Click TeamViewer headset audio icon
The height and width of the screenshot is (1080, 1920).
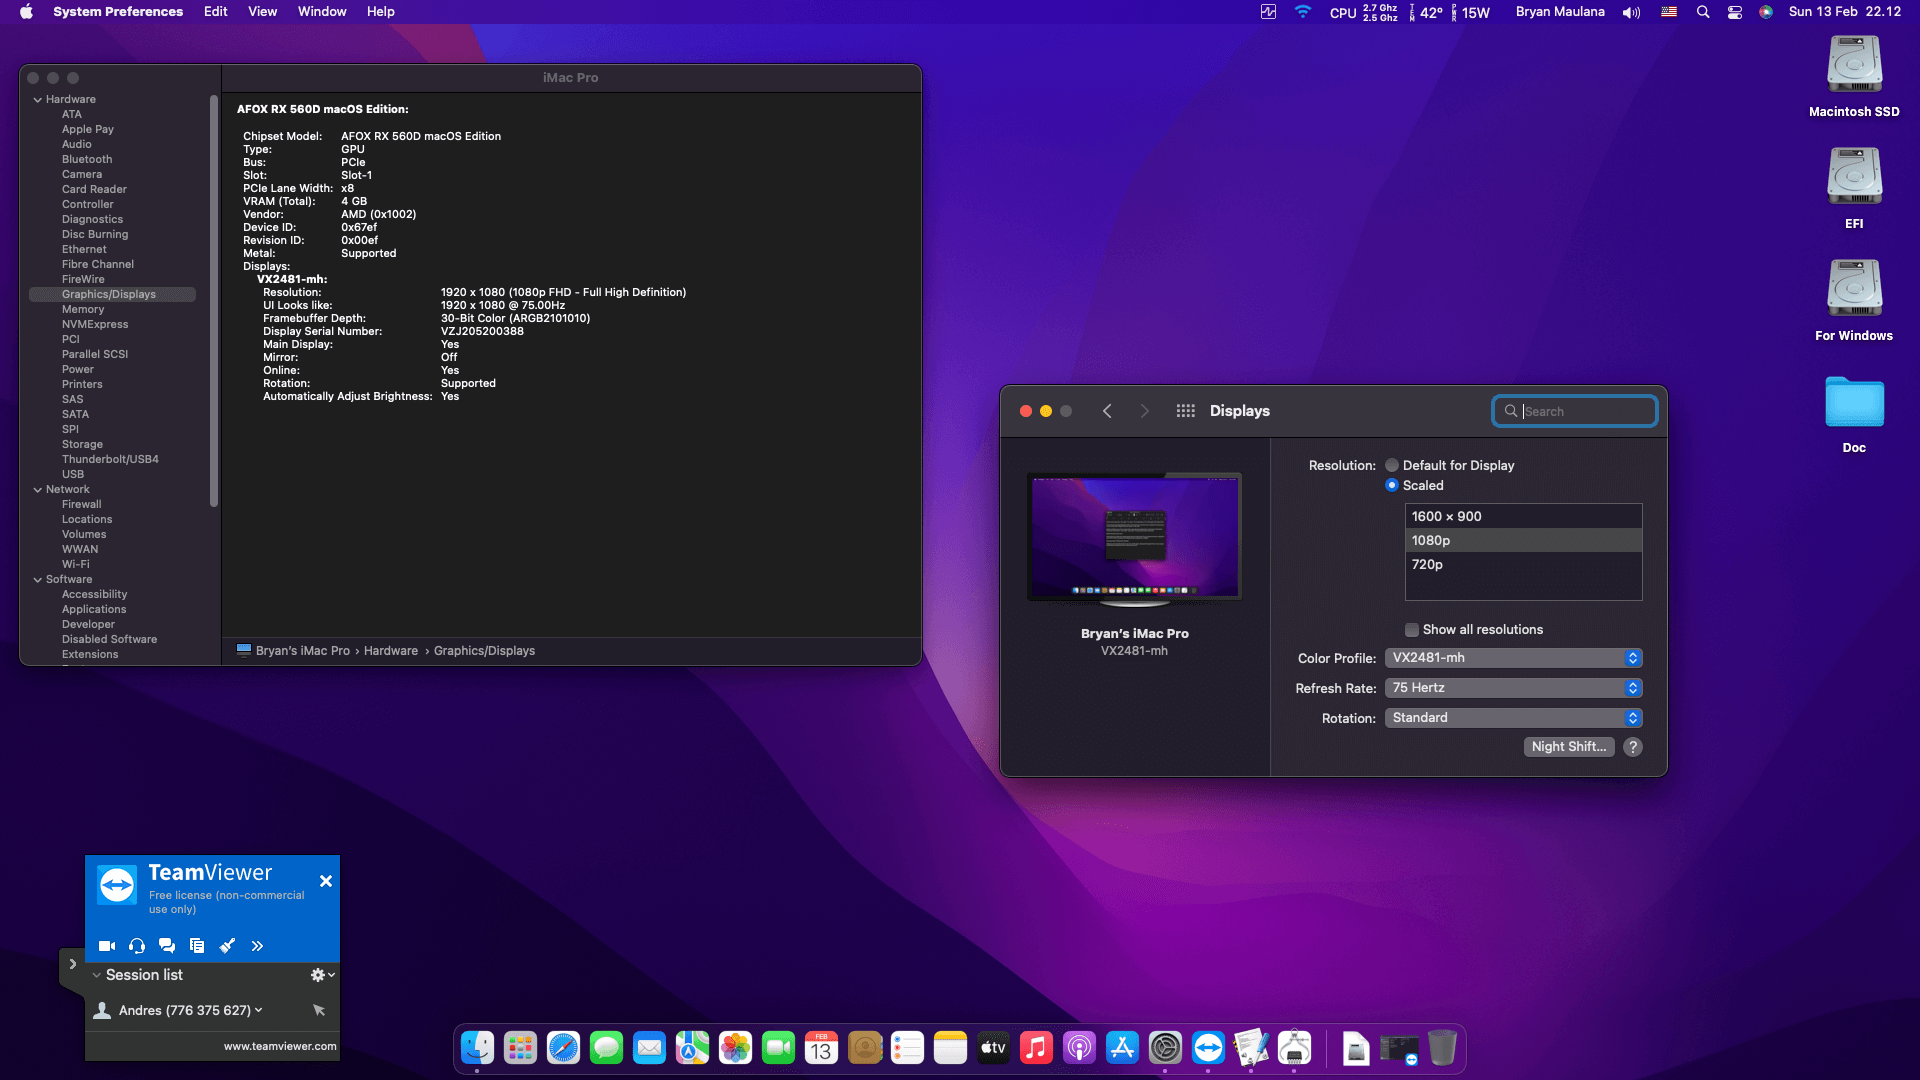click(x=137, y=946)
